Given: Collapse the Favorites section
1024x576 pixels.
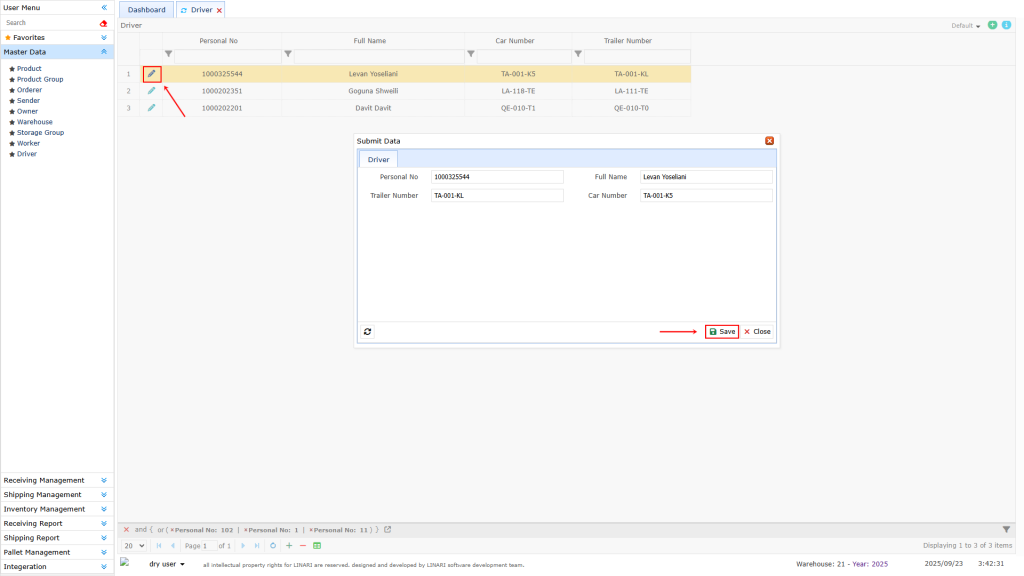Looking at the screenshot, I should pyautogui.click(x=104, y=37).
